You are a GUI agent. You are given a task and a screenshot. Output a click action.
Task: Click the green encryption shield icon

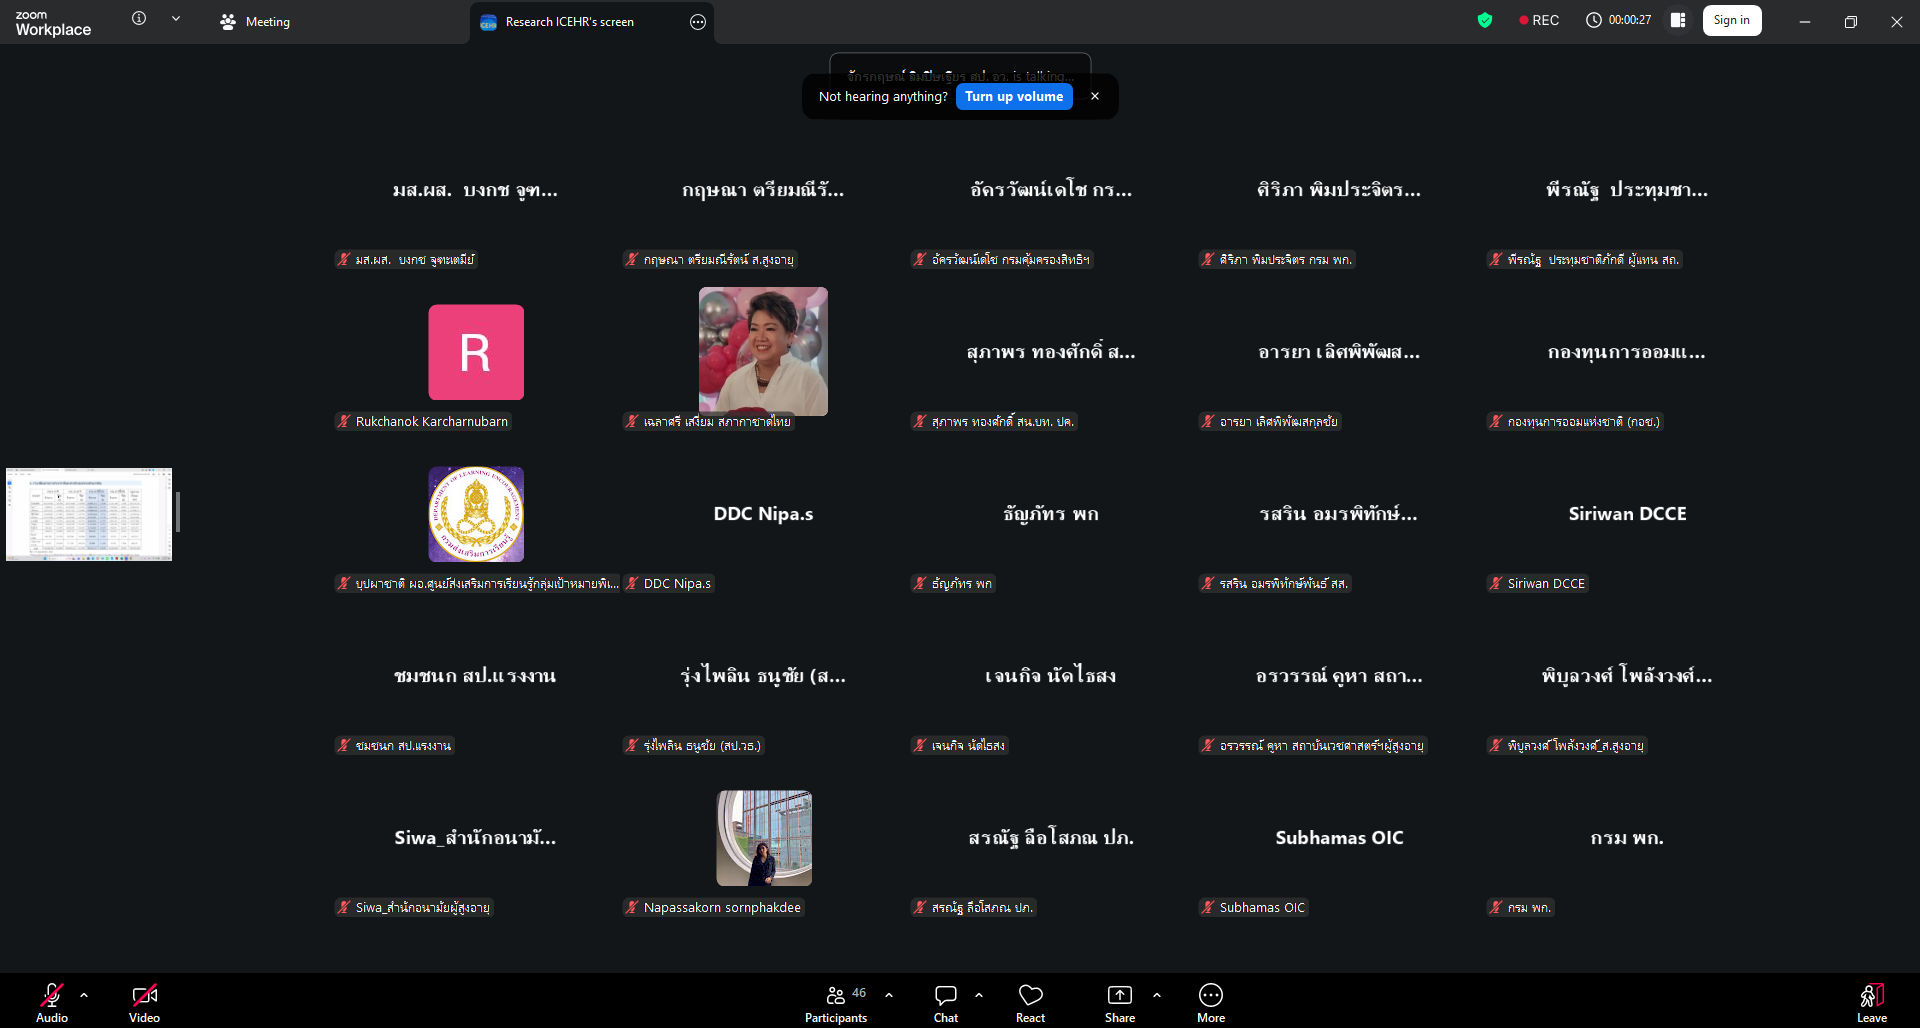point(1485,20)
